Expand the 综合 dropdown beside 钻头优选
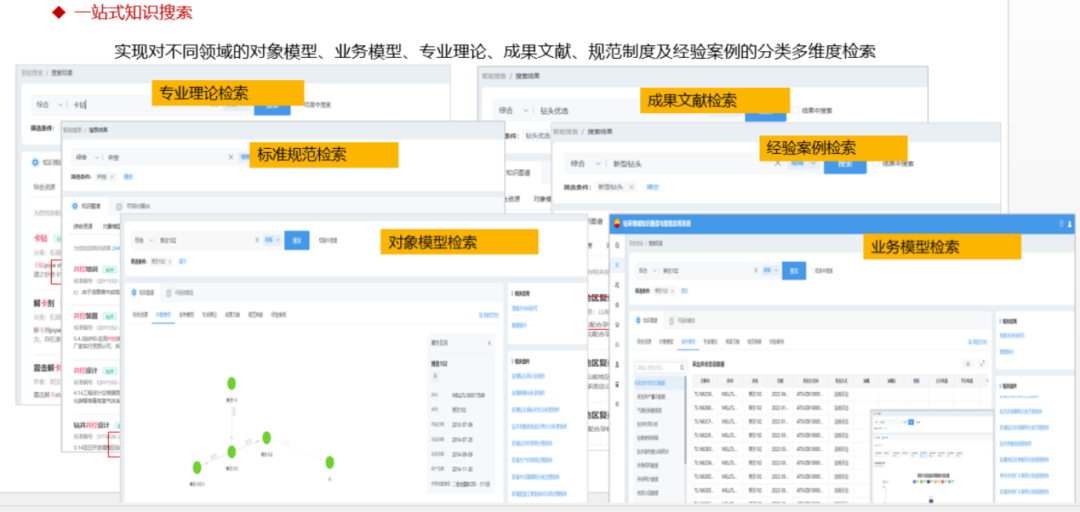This screenshot has width=1080, height=512. (511, 110)
